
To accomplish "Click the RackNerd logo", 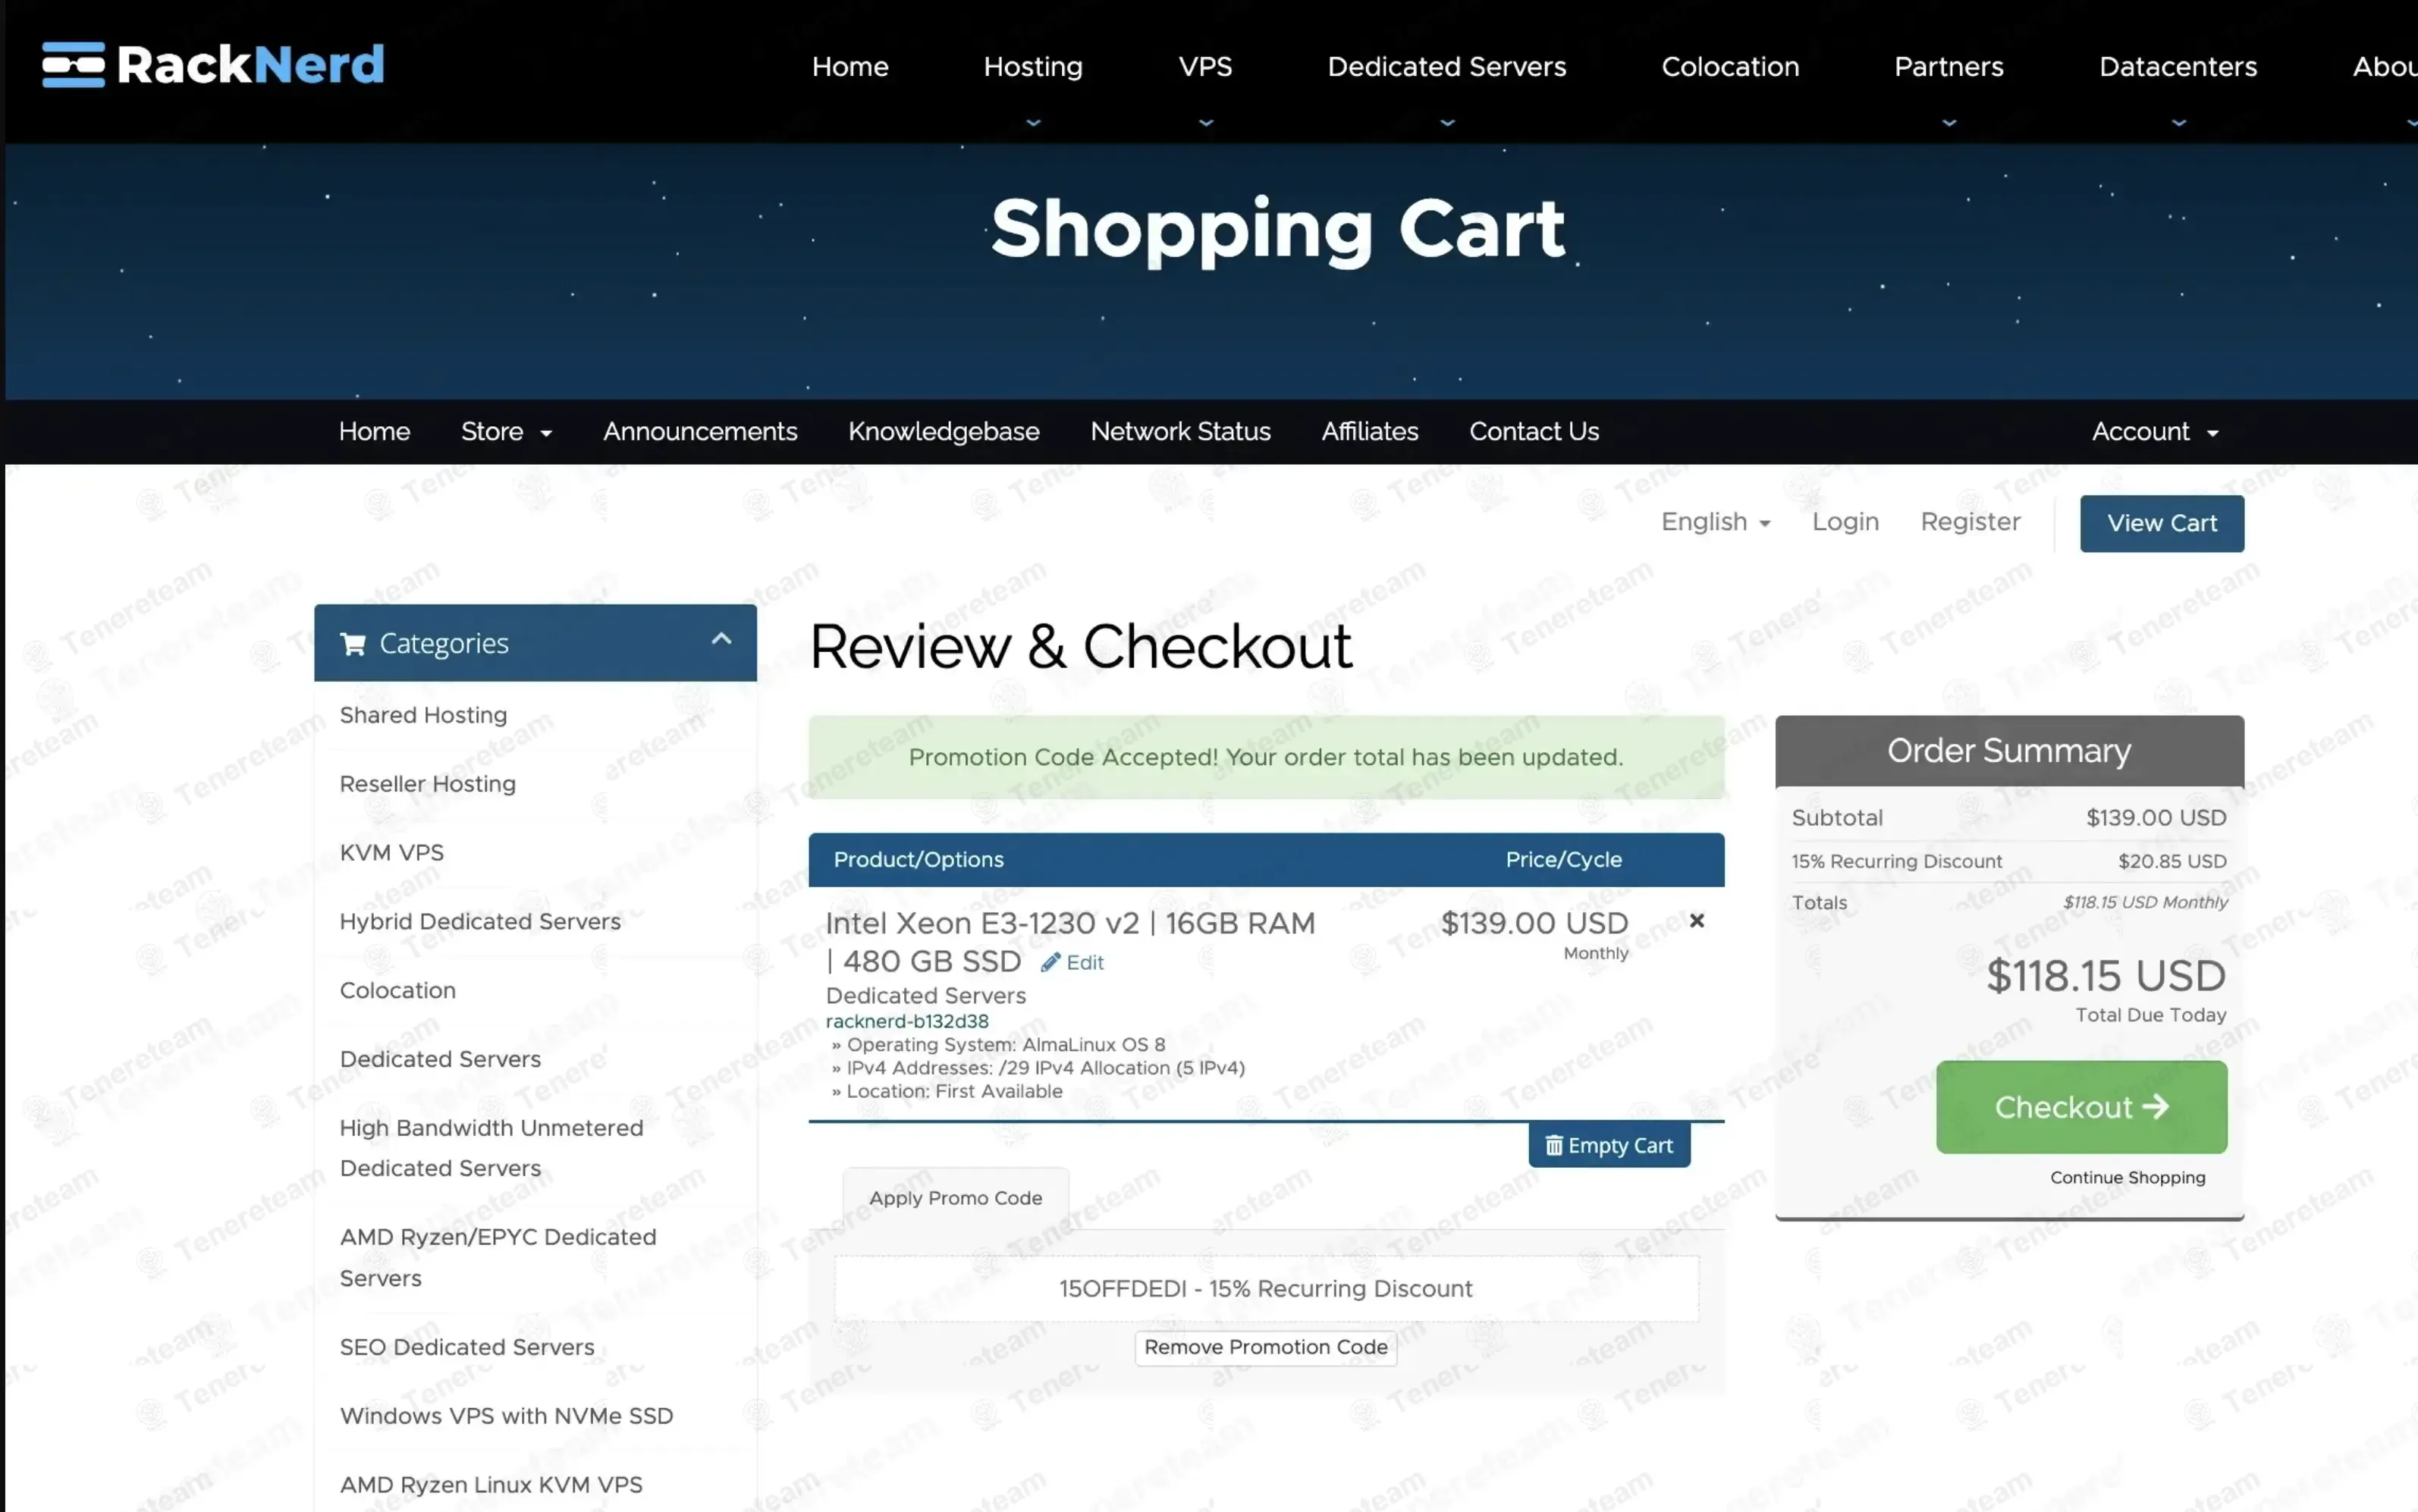I will point(213,65).
